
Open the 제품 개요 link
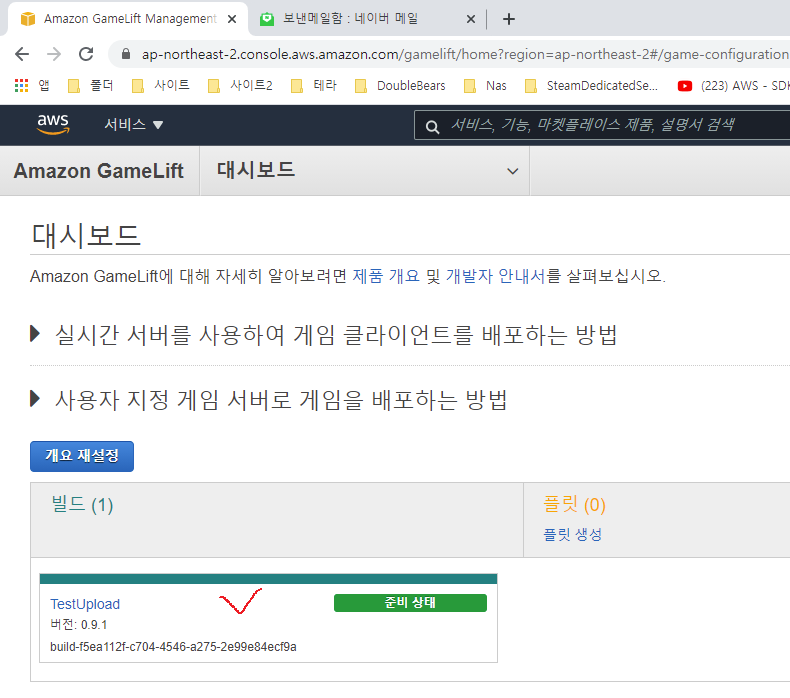coord(386,276)
